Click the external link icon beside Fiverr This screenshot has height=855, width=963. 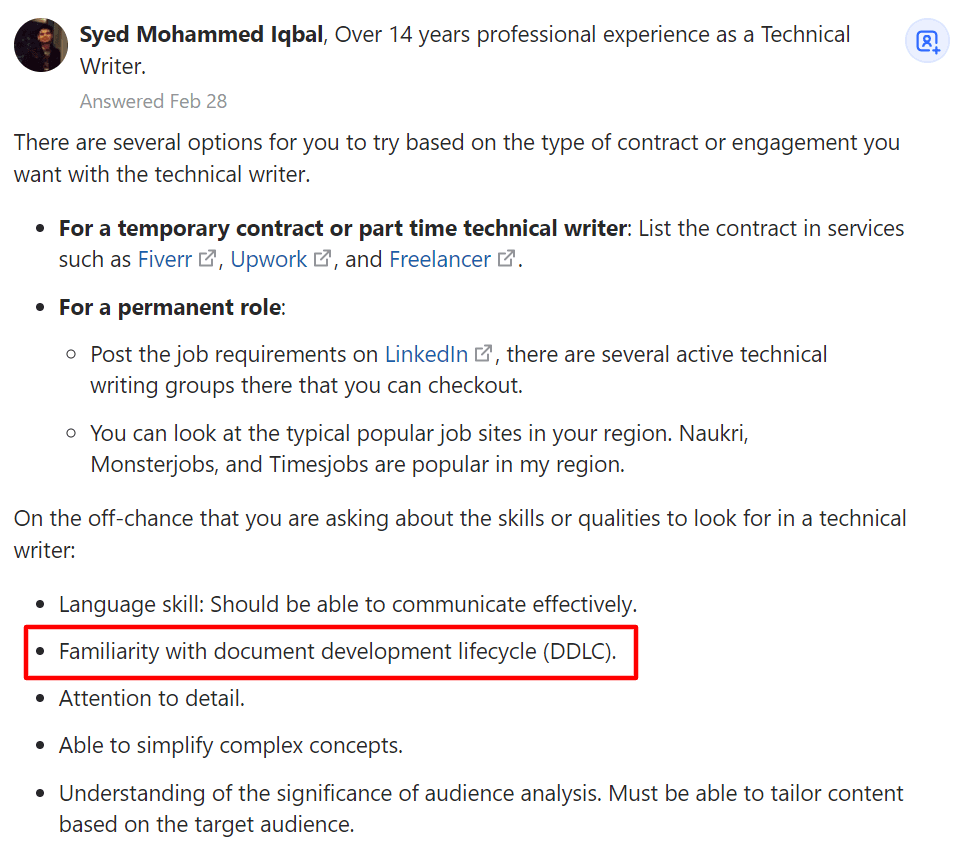tap(208, 259)
